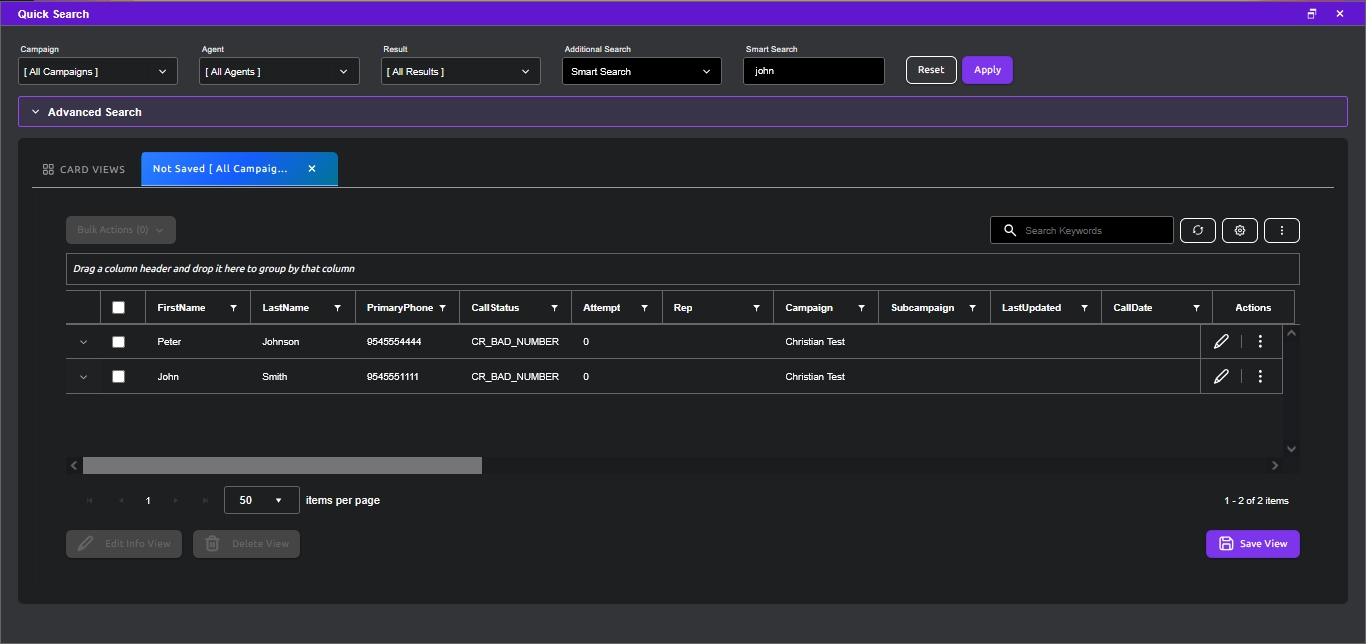
Task: Click the Edit Info View button
Action: tap(124, 544)
